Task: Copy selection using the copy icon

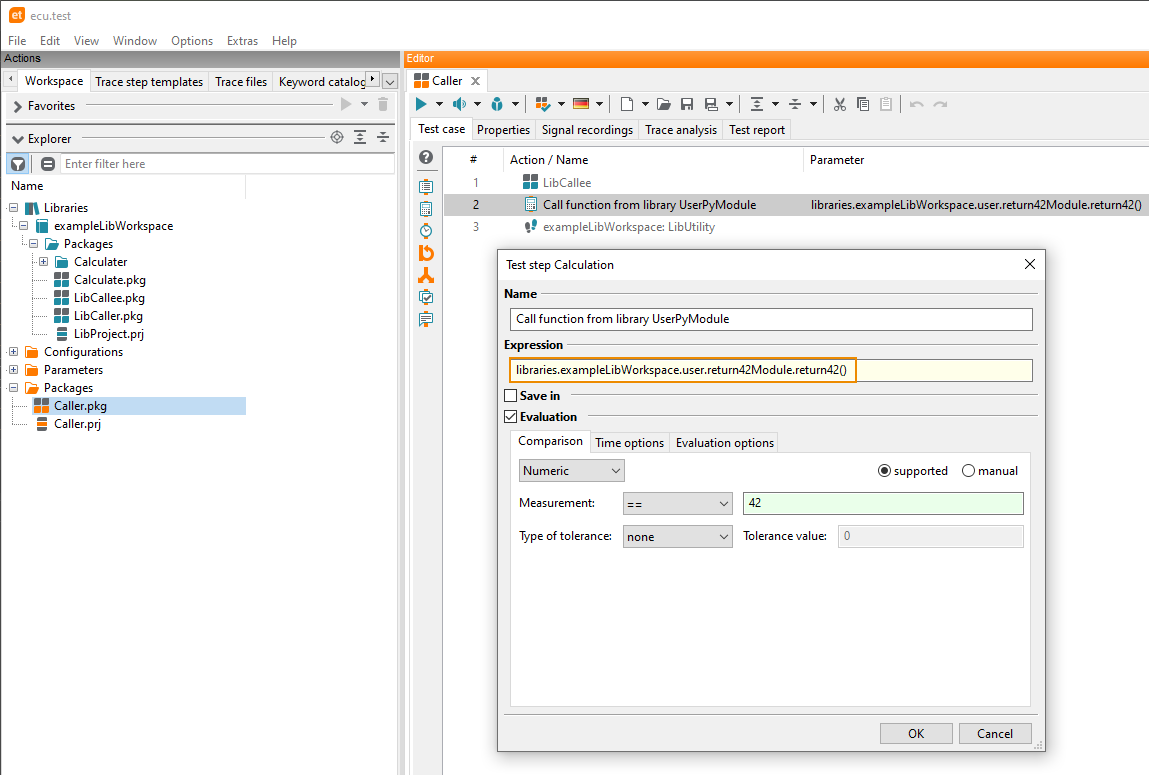Action: point(863,104)
